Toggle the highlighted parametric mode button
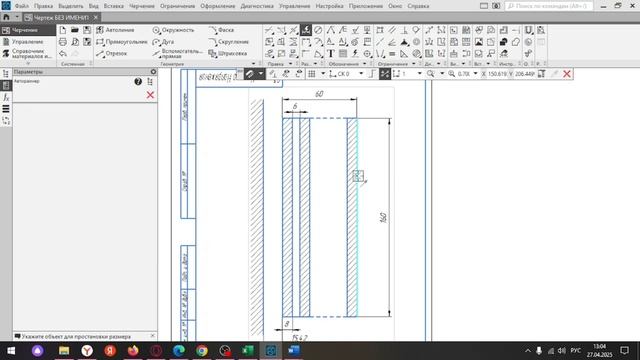 tap(384, 74)
